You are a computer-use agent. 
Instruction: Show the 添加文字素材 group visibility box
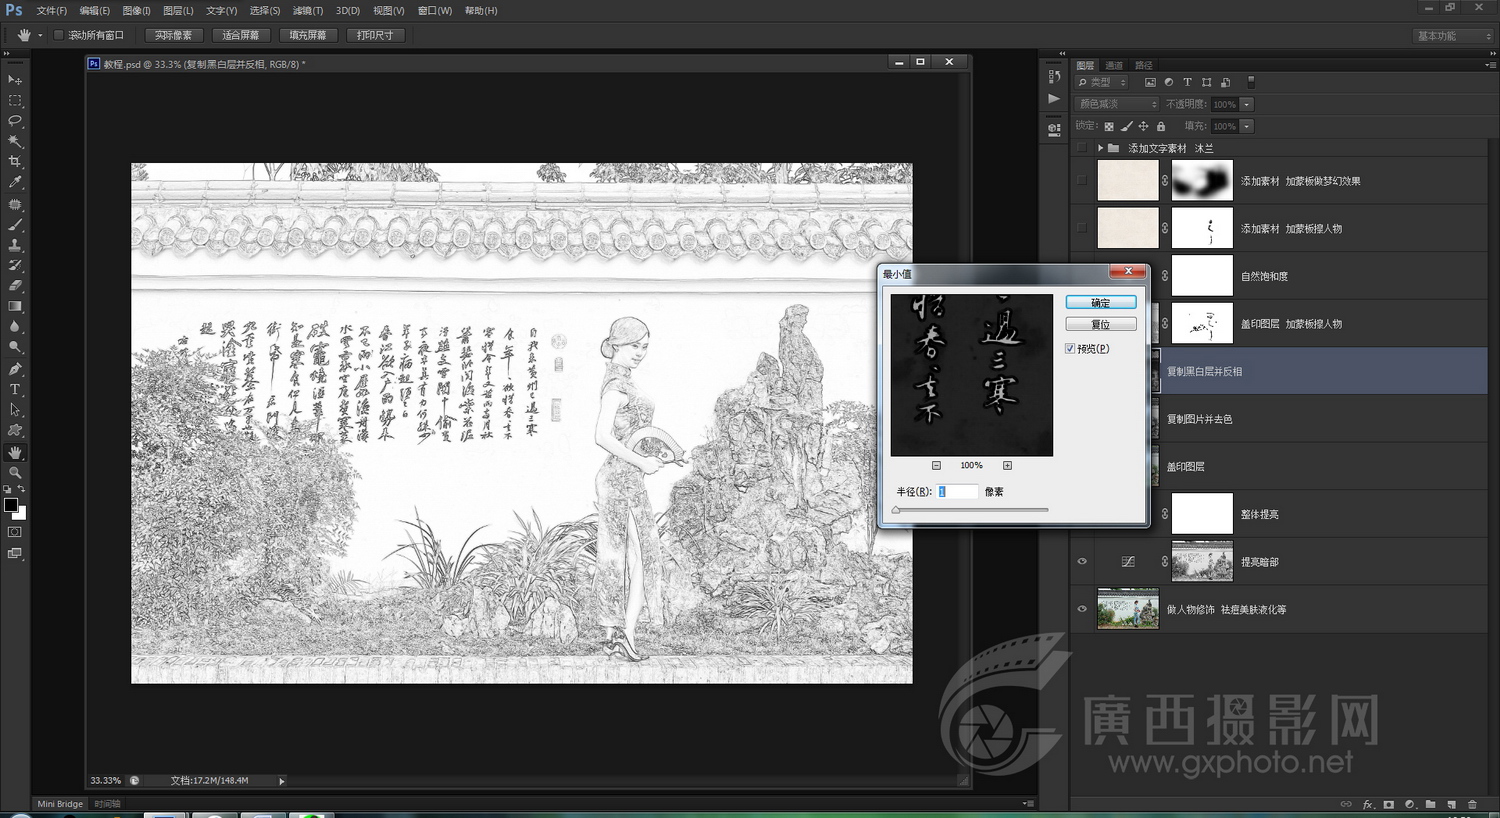click(x=1082, y=148)
